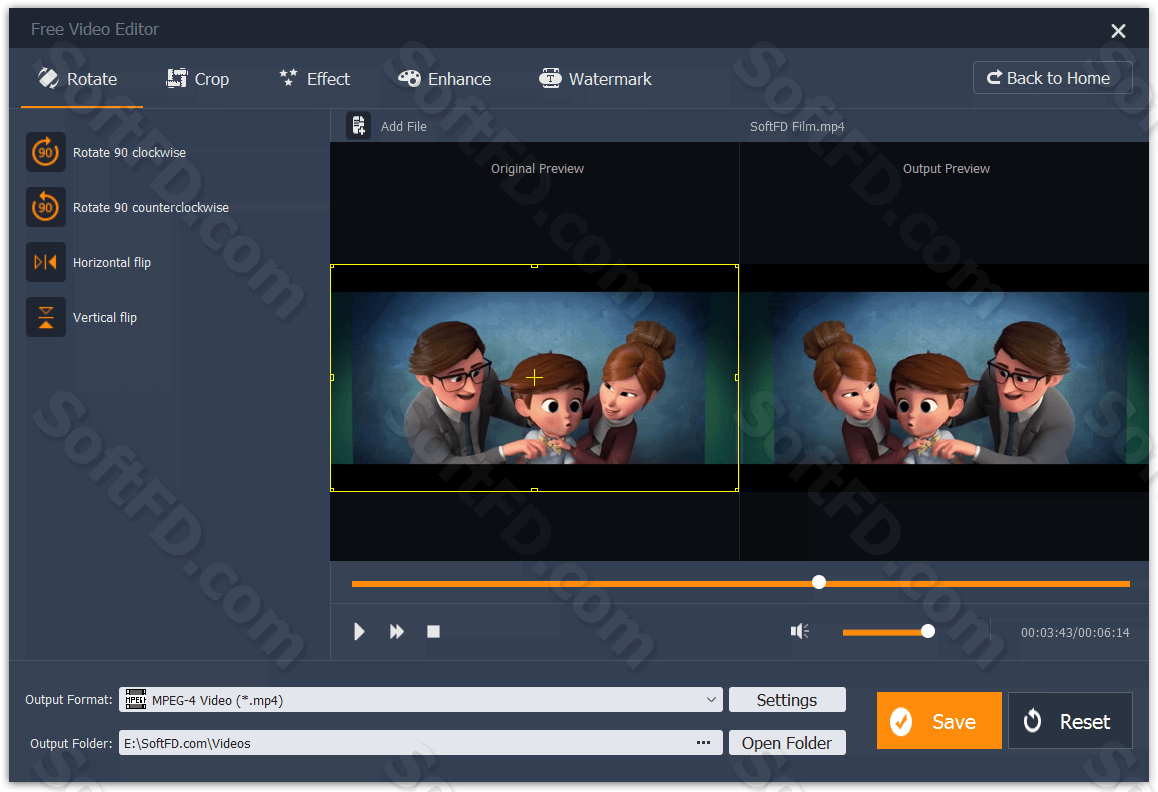Play the video preview
1158x792 pixels.
pyautogui.click(x=359, y=632)
